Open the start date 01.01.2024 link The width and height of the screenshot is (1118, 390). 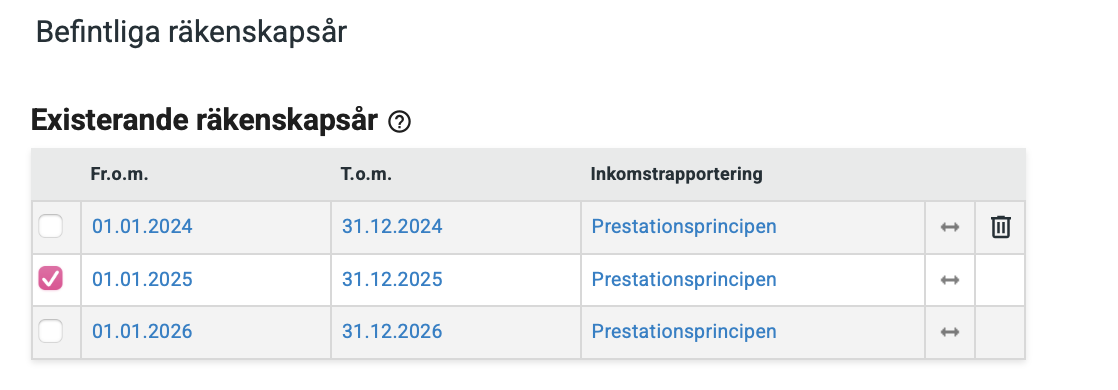click(x=142, y=227)
